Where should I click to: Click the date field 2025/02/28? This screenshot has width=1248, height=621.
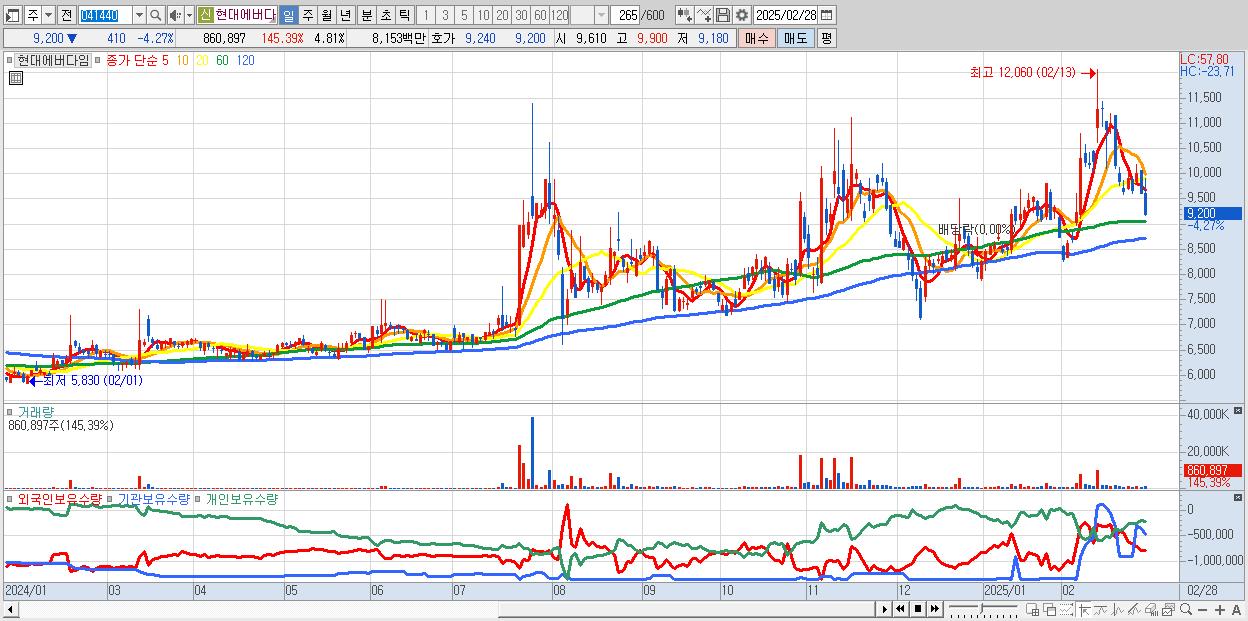pos(785,15)
